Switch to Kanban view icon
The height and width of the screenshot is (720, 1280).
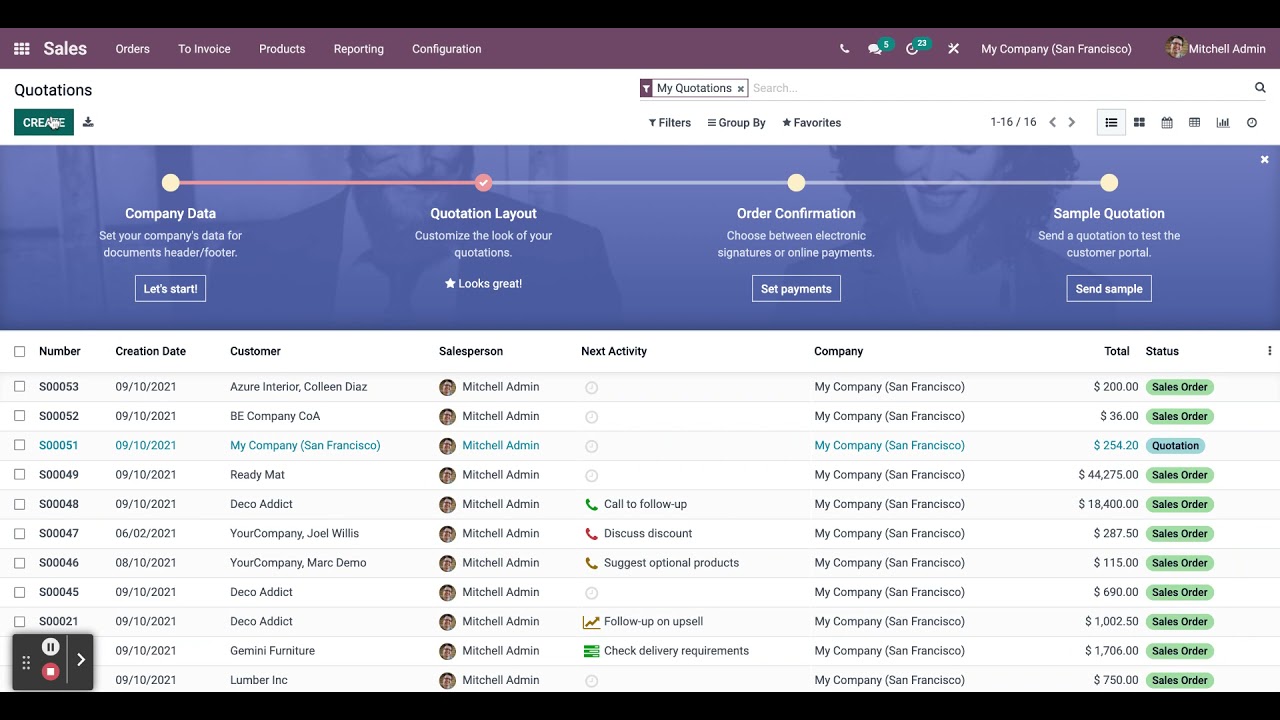pyautogui.click(x=1139, y=122)
